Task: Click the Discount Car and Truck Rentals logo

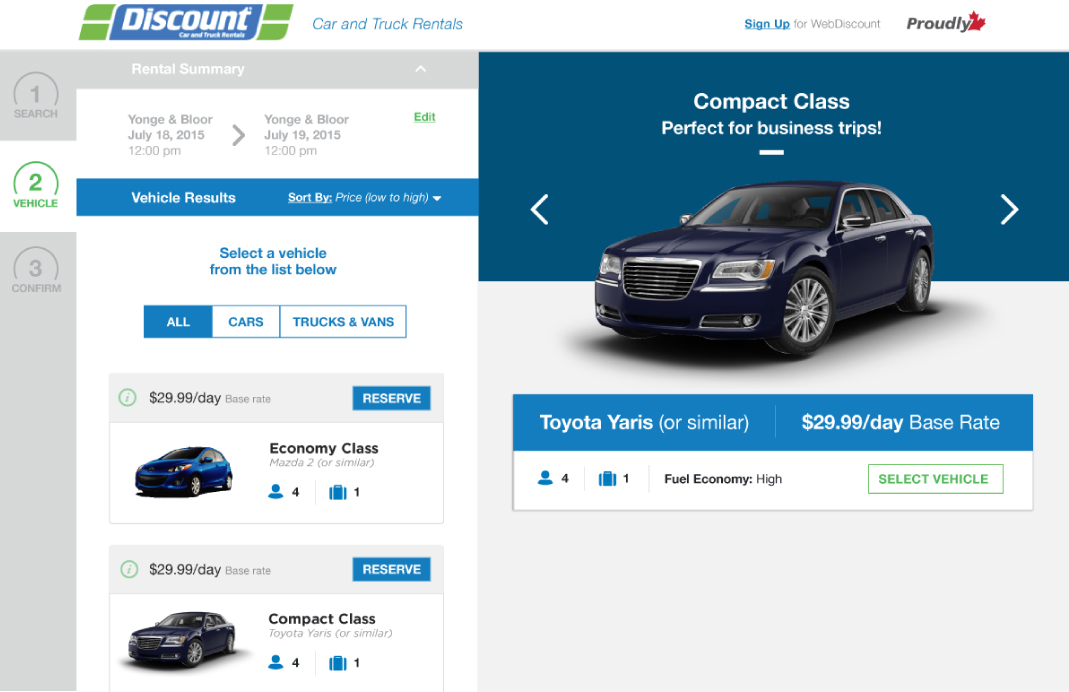Action: point(186,22)
